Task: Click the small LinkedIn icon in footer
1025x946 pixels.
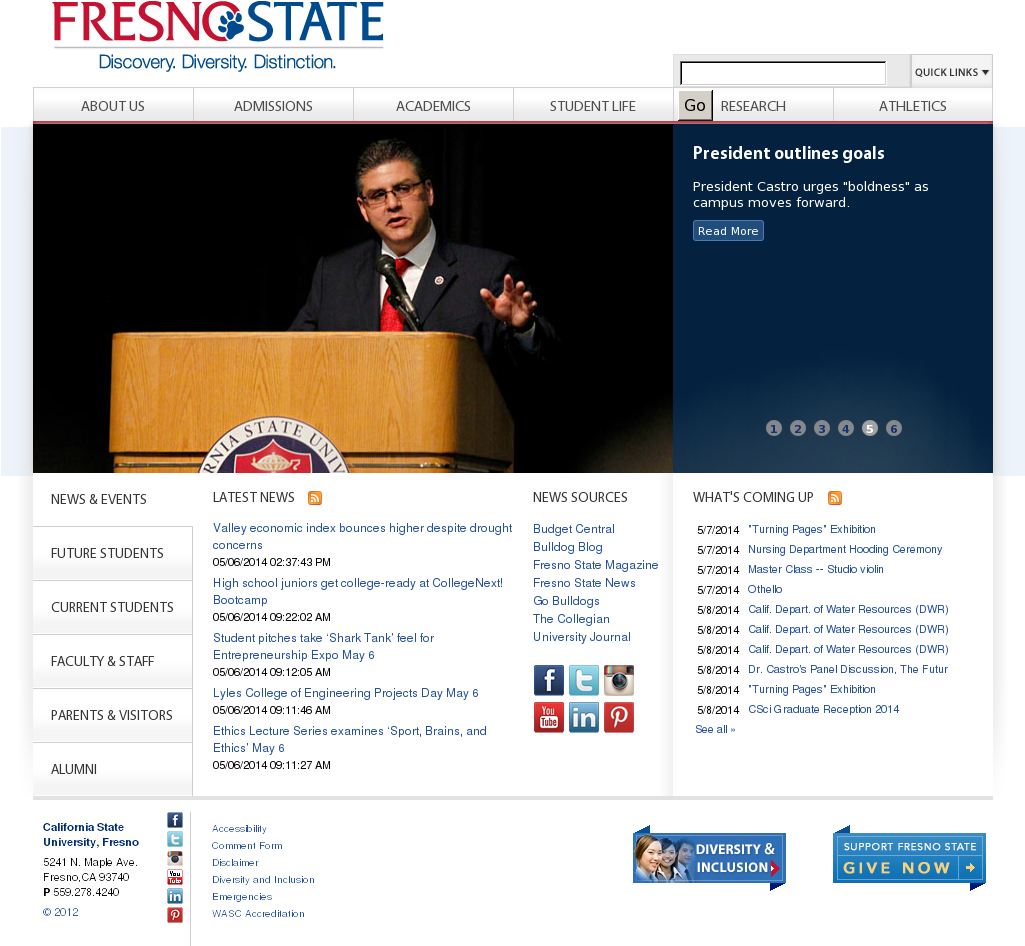Action: point(175,896)
